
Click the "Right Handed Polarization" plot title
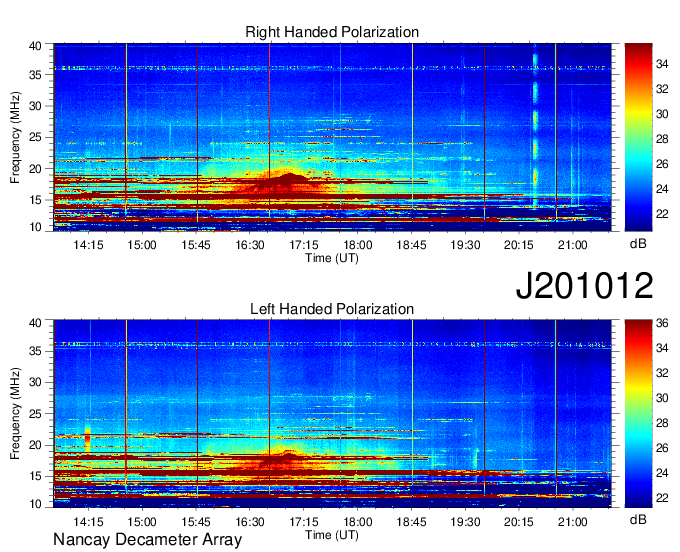(332, 32)
